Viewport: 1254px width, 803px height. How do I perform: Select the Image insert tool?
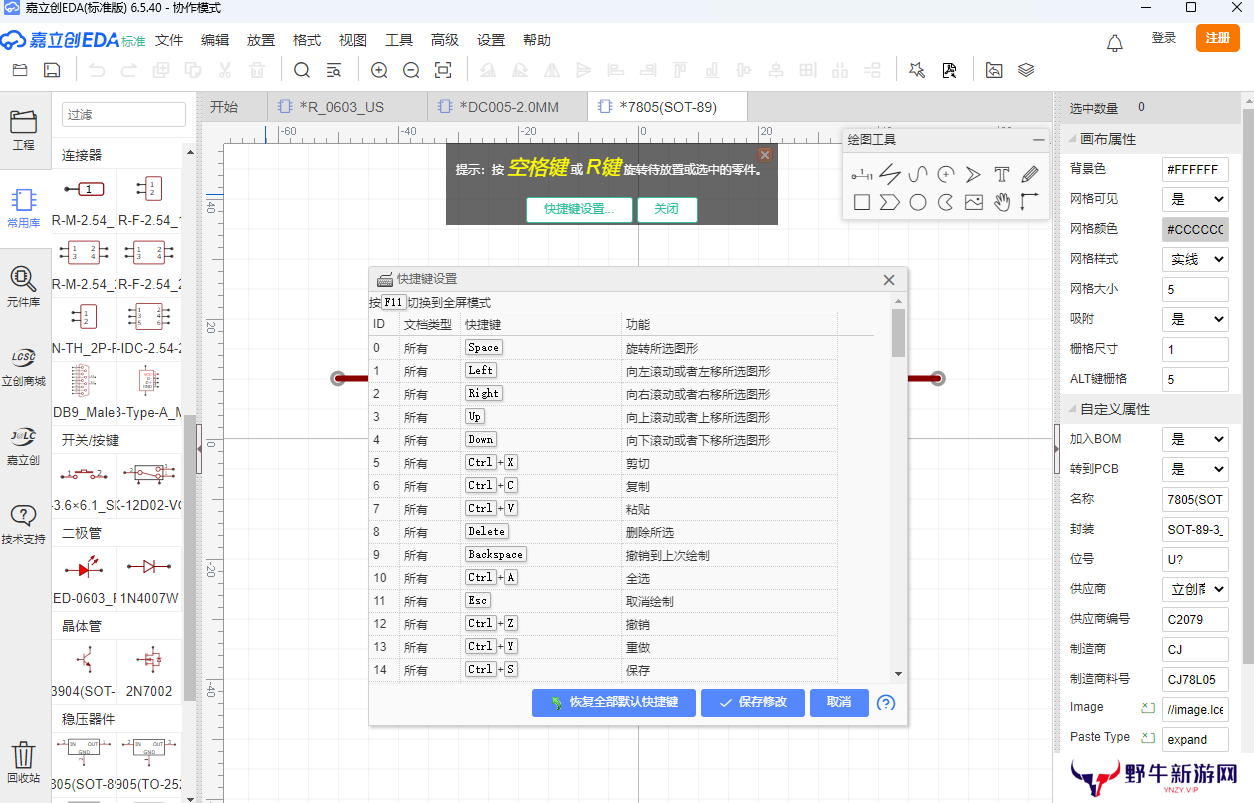click(x=974, y=202)
